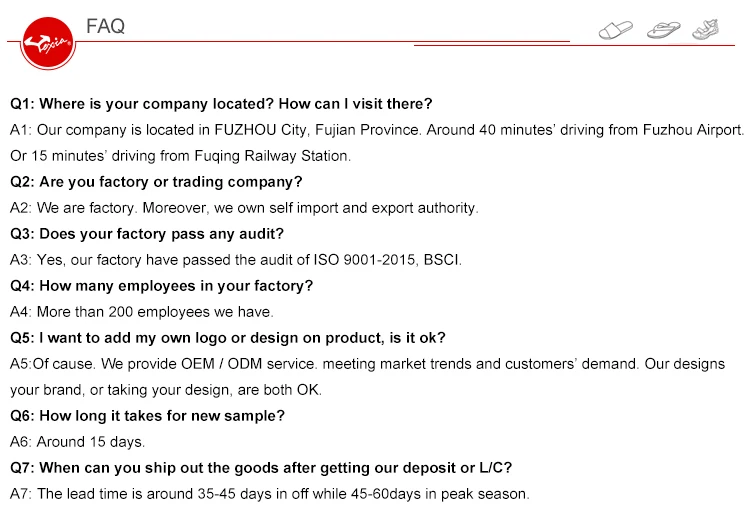The height and width of the screenshot is (516, 750).
Task: Click the A1 answer mentioning Fuzhou Airport
Action: [377, 130]
